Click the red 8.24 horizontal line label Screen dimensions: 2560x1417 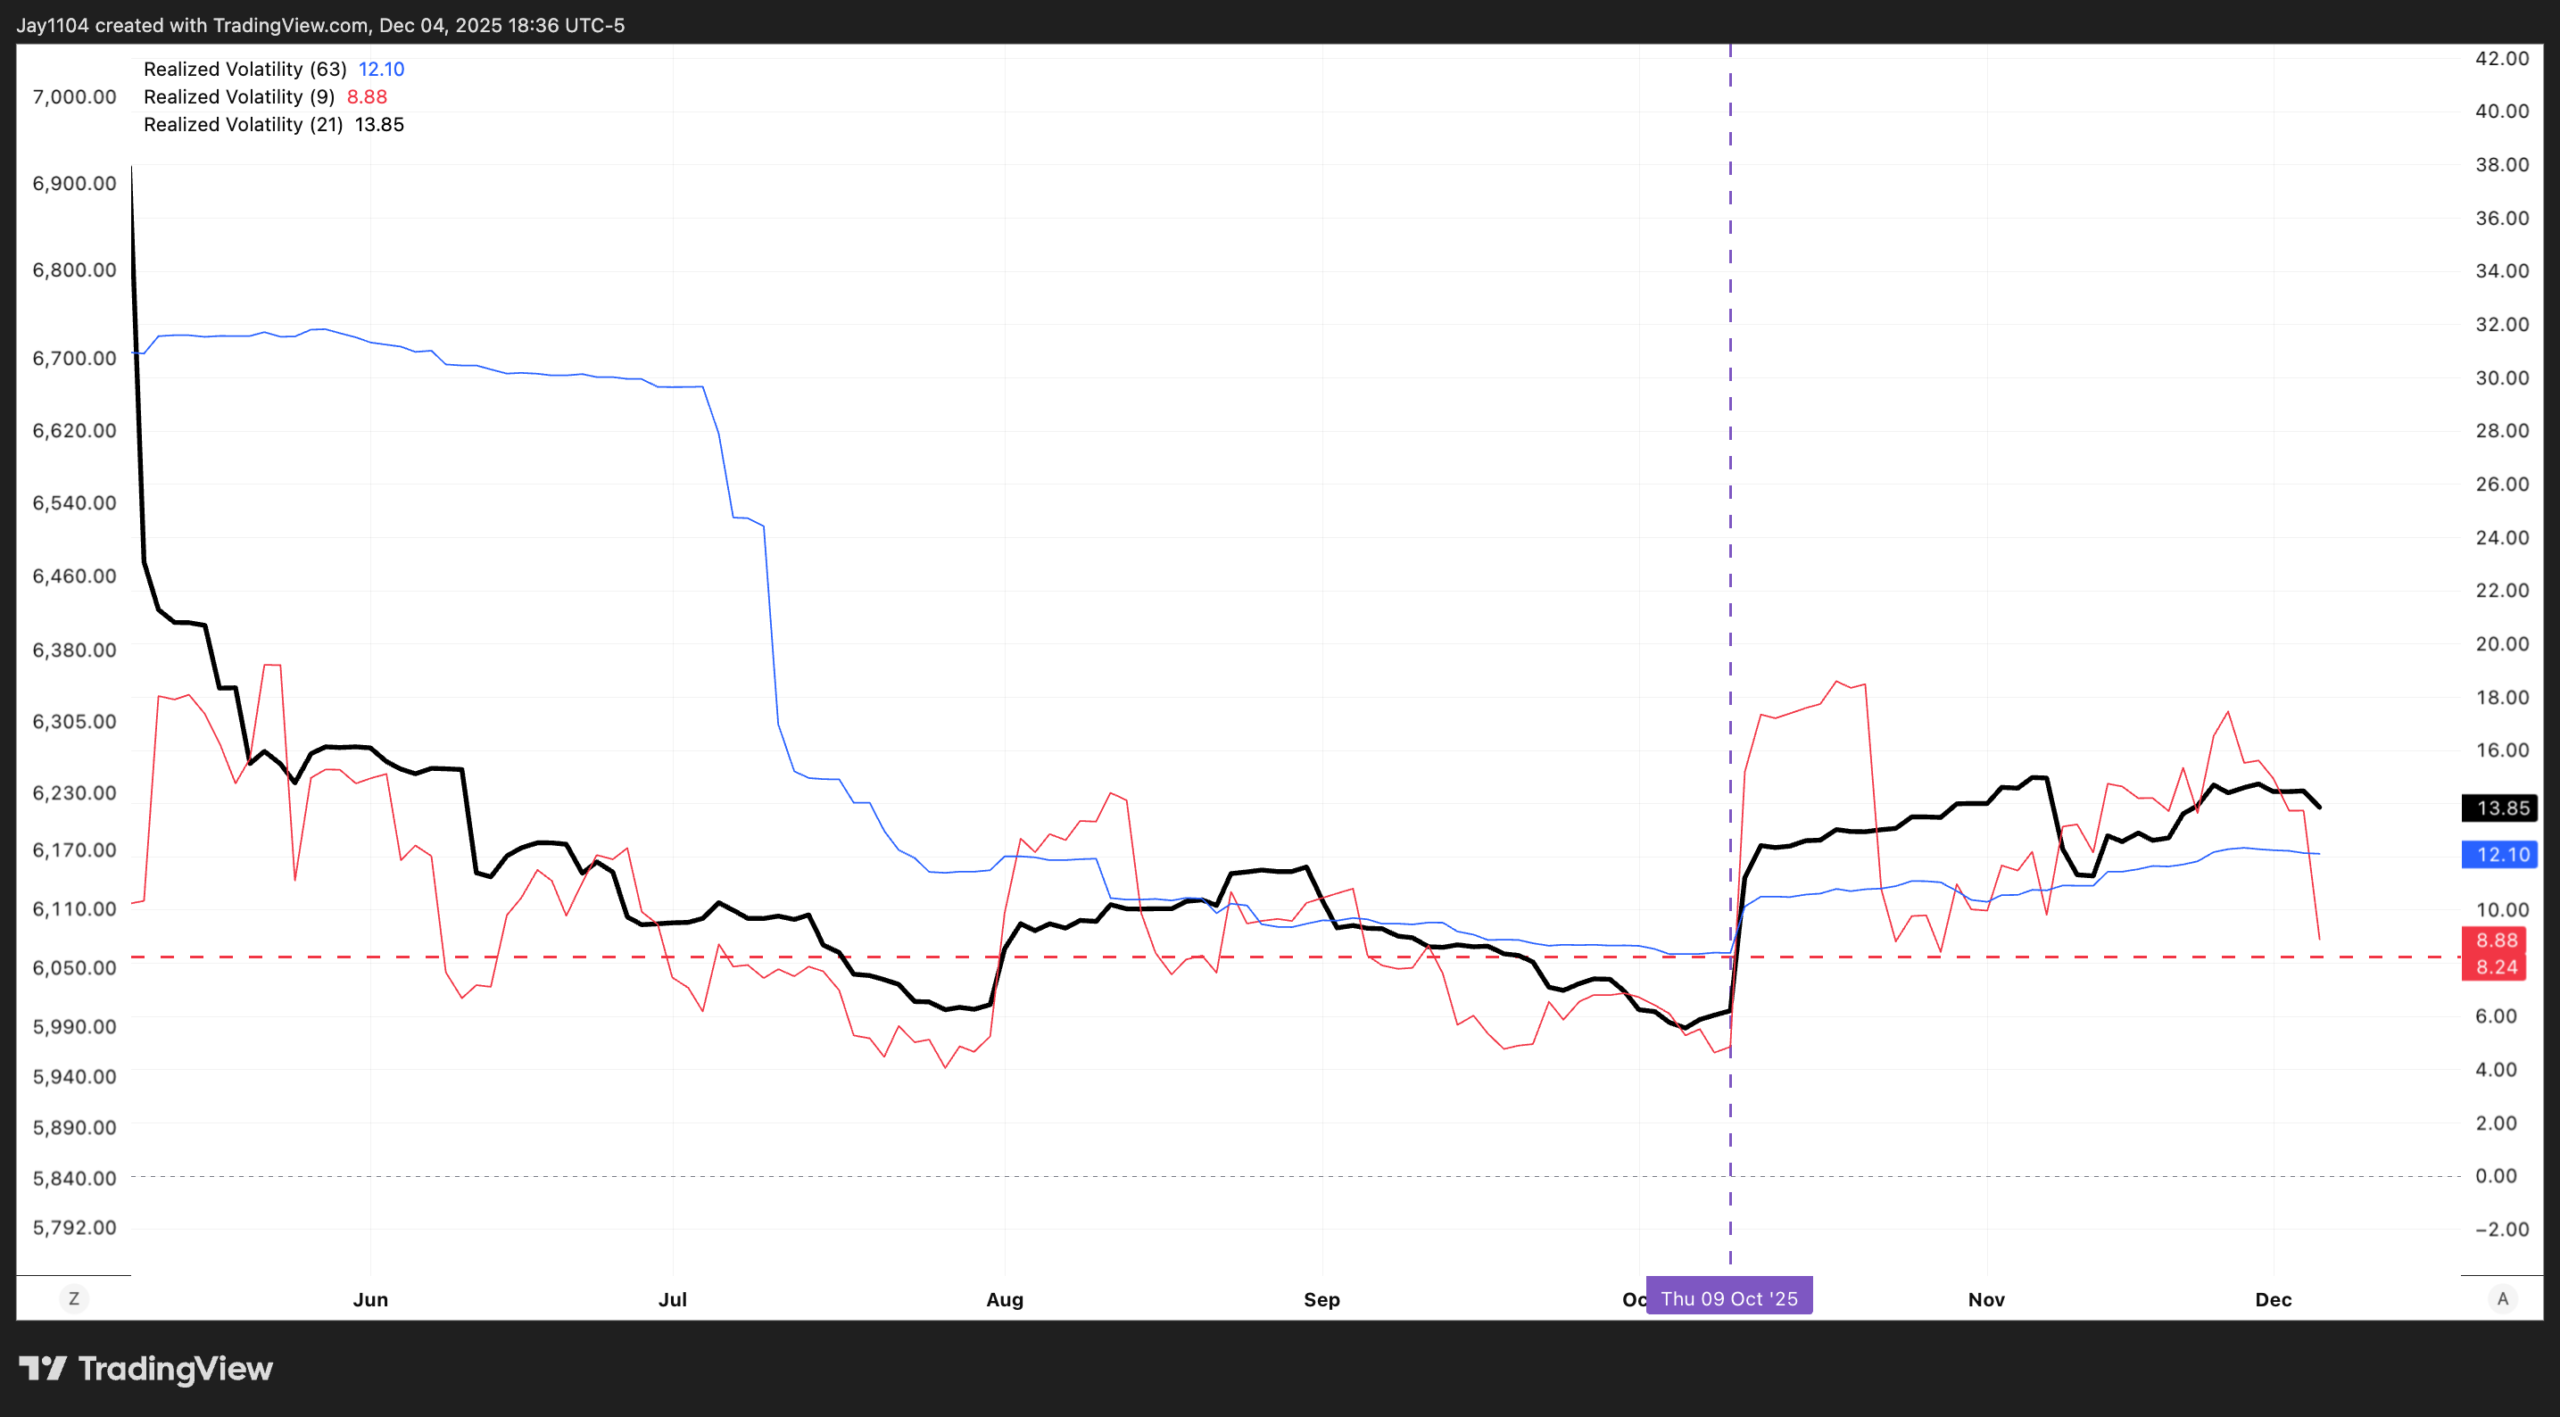(x=2494, y=967)
